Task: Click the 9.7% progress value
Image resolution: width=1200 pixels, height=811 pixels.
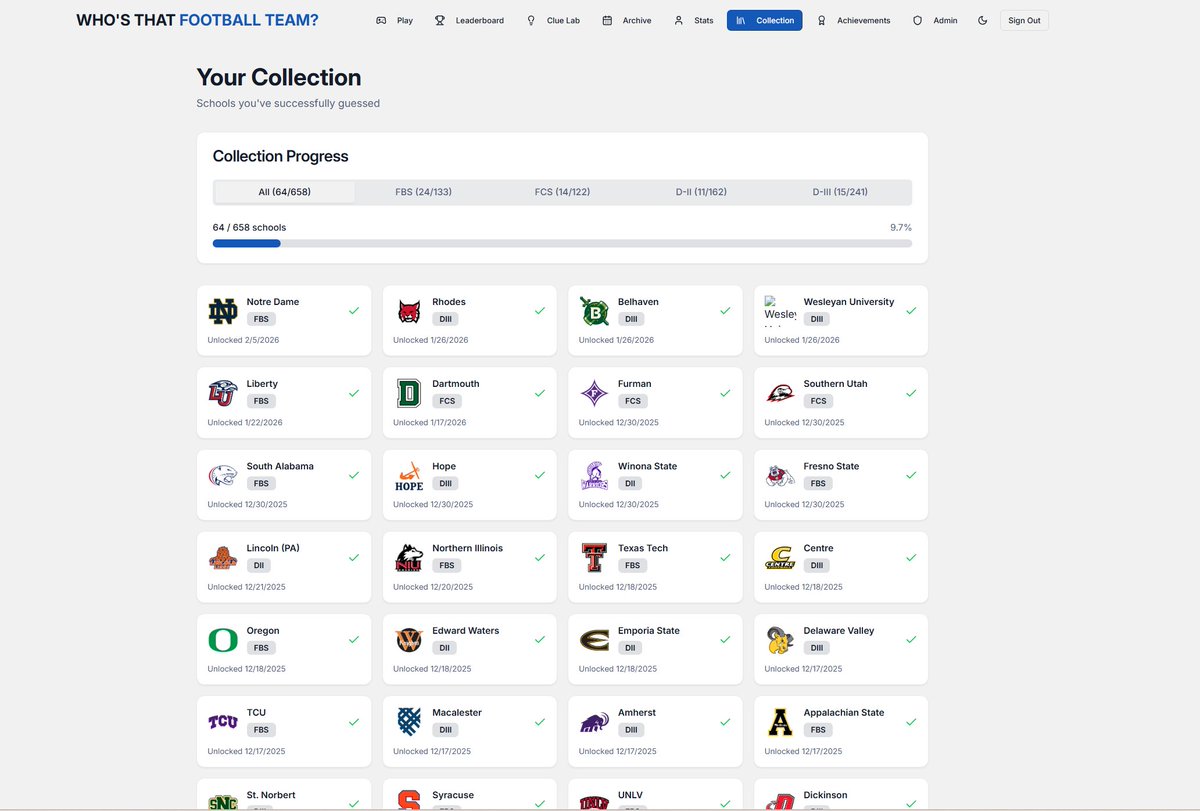Action: 901,228
